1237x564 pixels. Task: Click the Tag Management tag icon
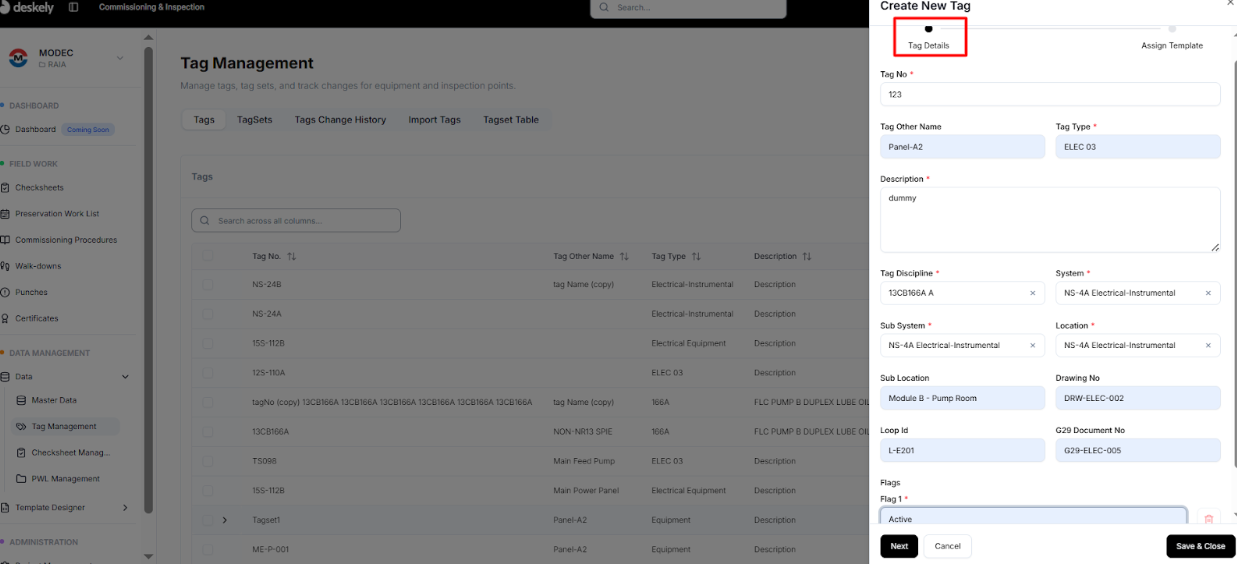[x=22, y=426]
